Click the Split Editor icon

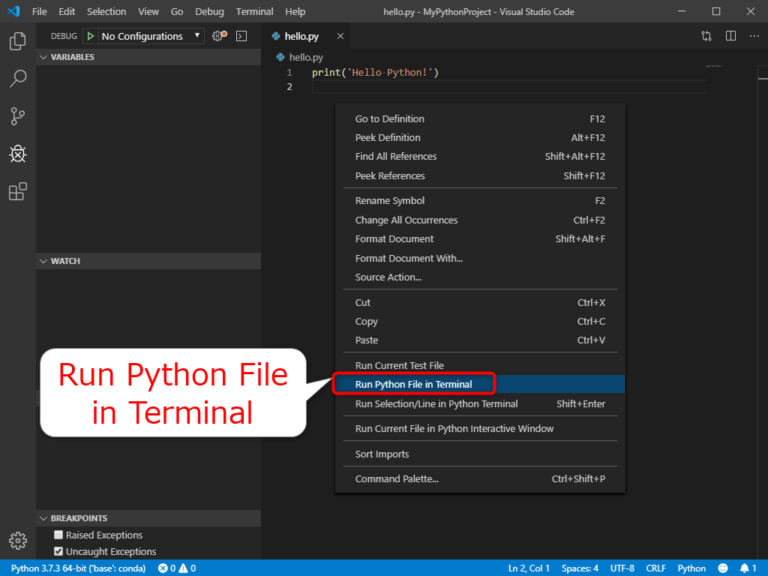pos(731,36)
